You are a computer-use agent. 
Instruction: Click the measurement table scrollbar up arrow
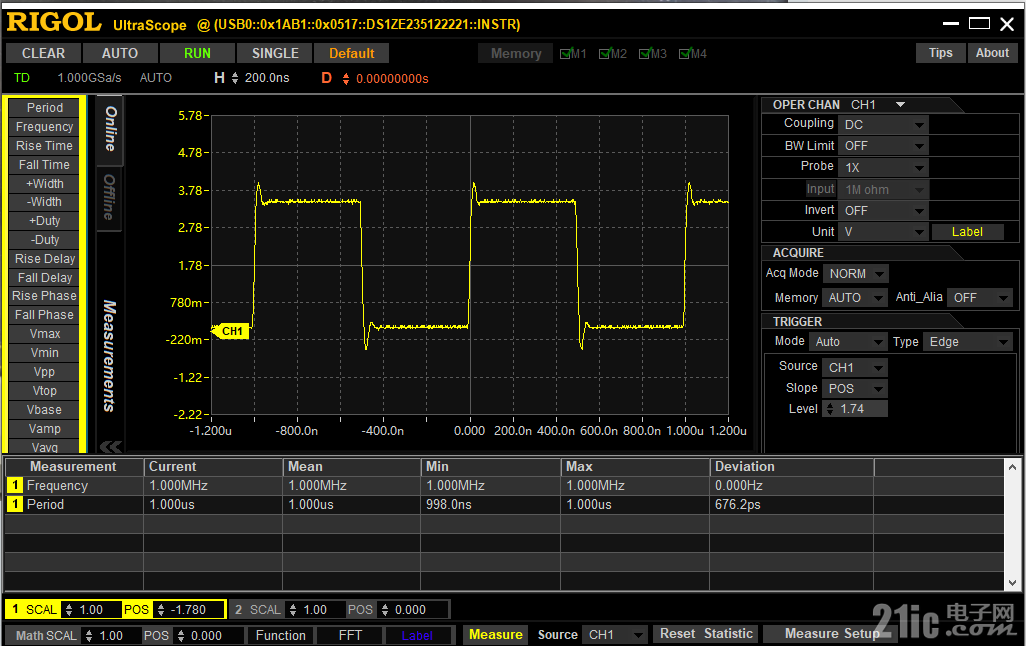[x=1012, y=467]
